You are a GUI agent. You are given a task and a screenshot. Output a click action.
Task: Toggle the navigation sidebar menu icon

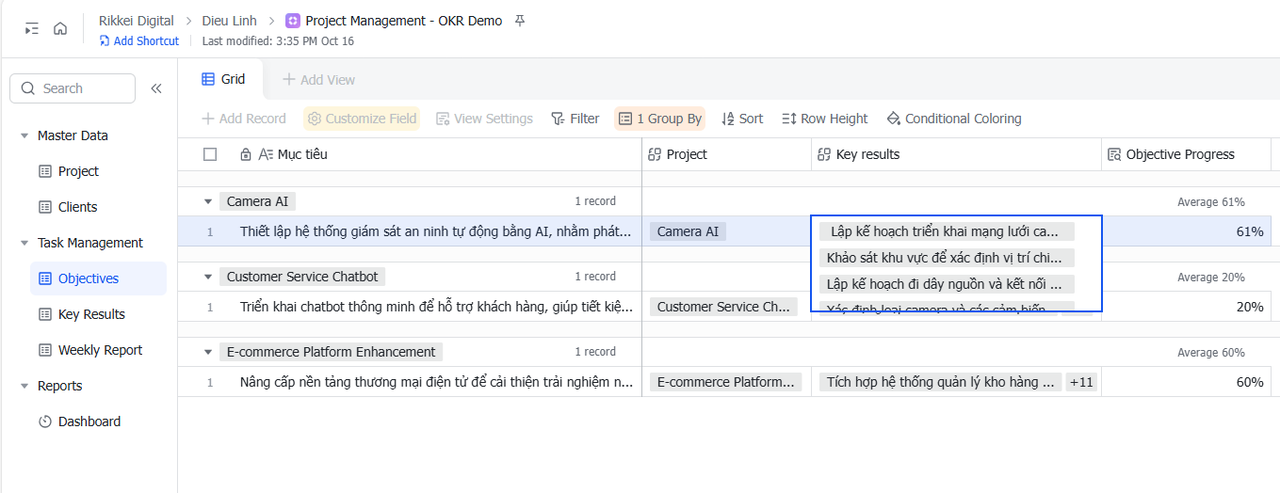coord(32,29)
